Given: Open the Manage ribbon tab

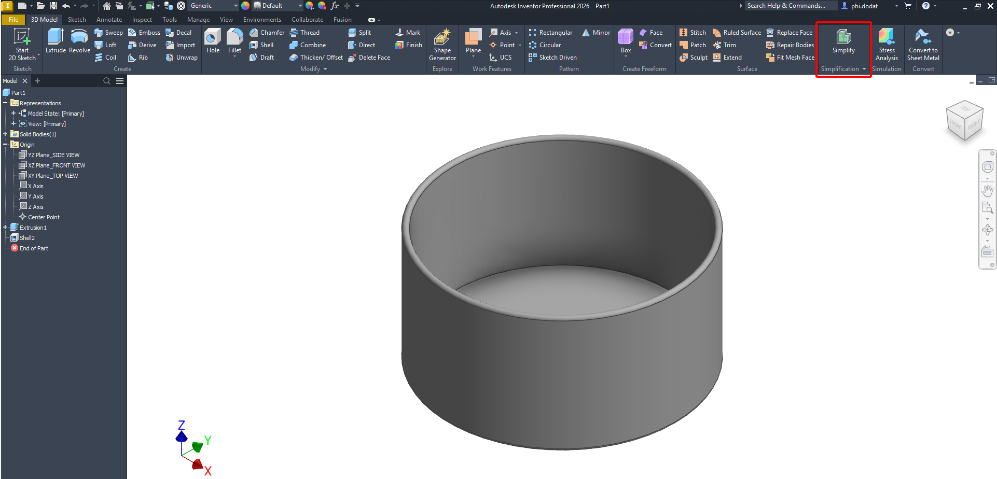Looking at the screenshot, I should (x=198, y=20).
